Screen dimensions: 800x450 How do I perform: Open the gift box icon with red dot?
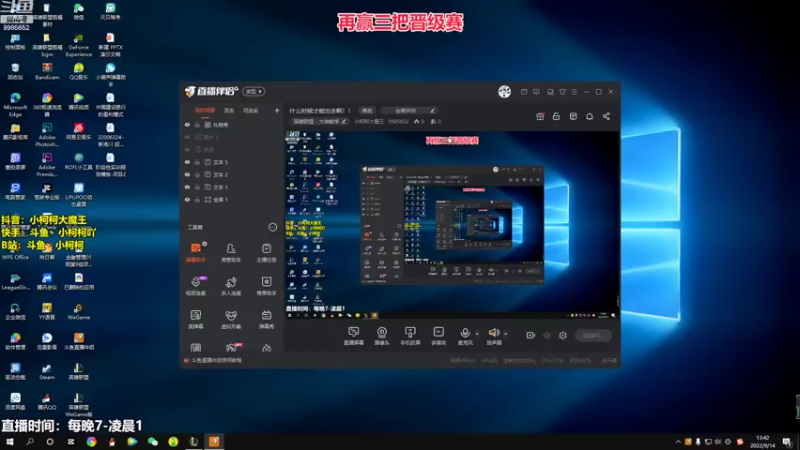coord(540,116)
